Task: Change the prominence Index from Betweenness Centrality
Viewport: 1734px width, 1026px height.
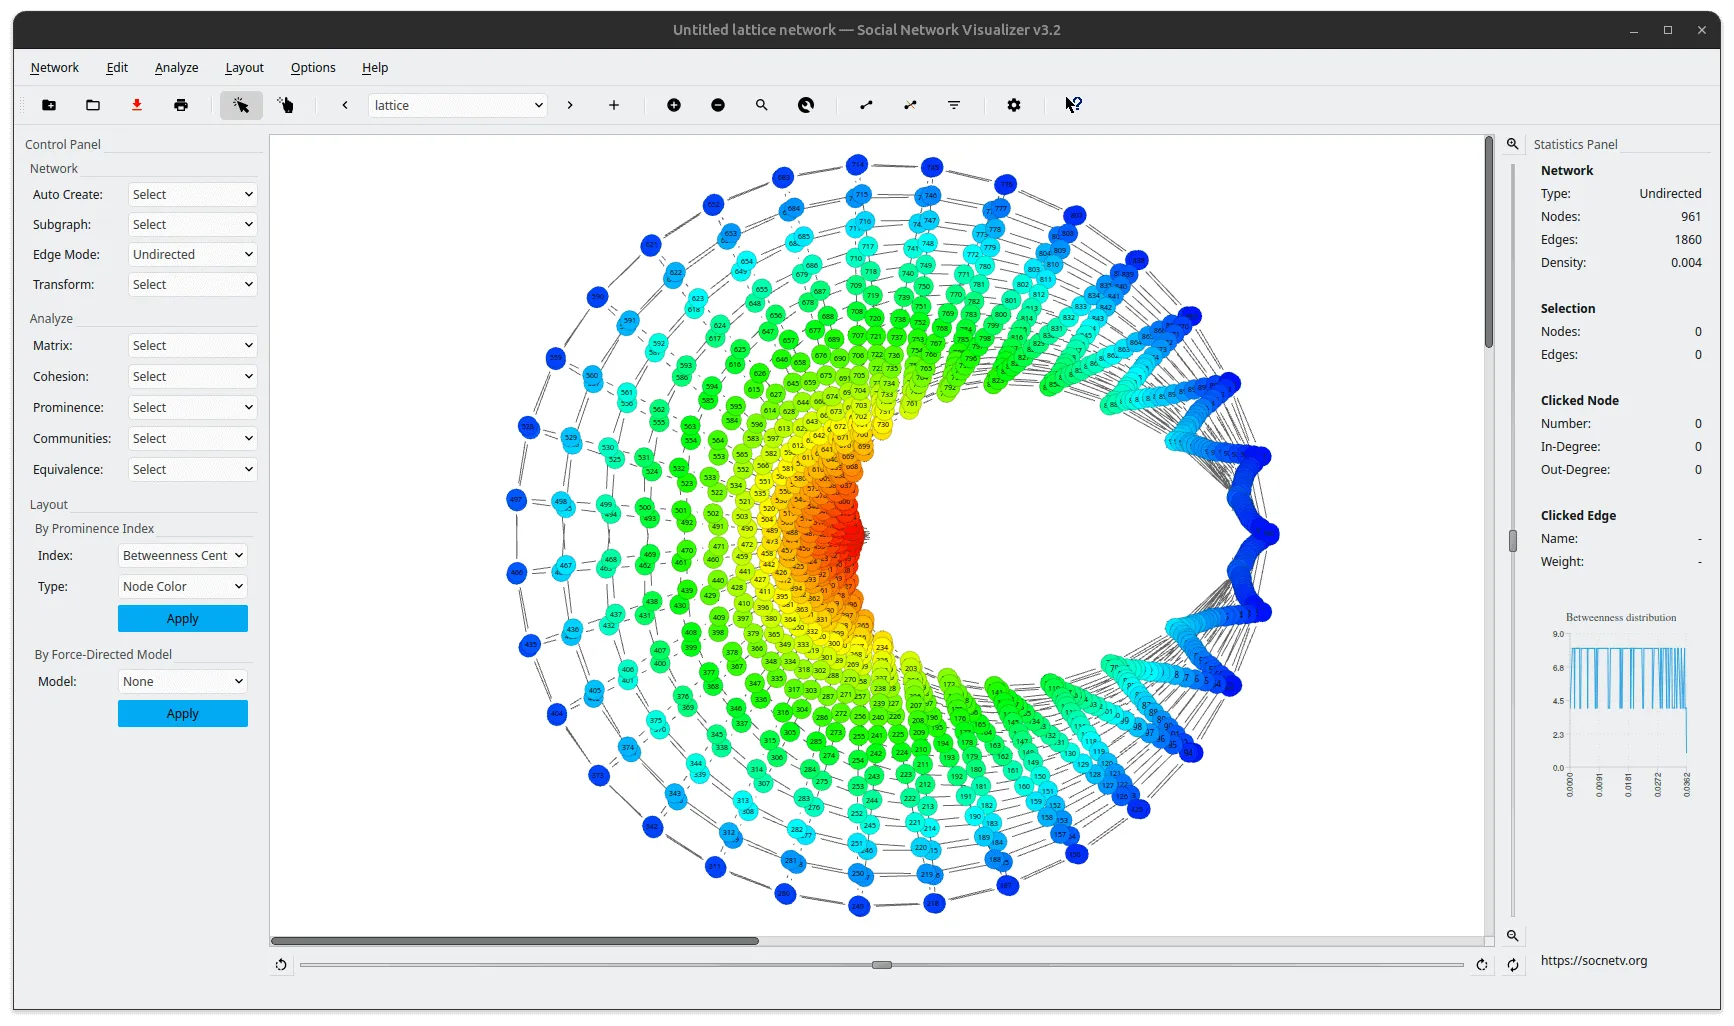Action: pos(182,555)
